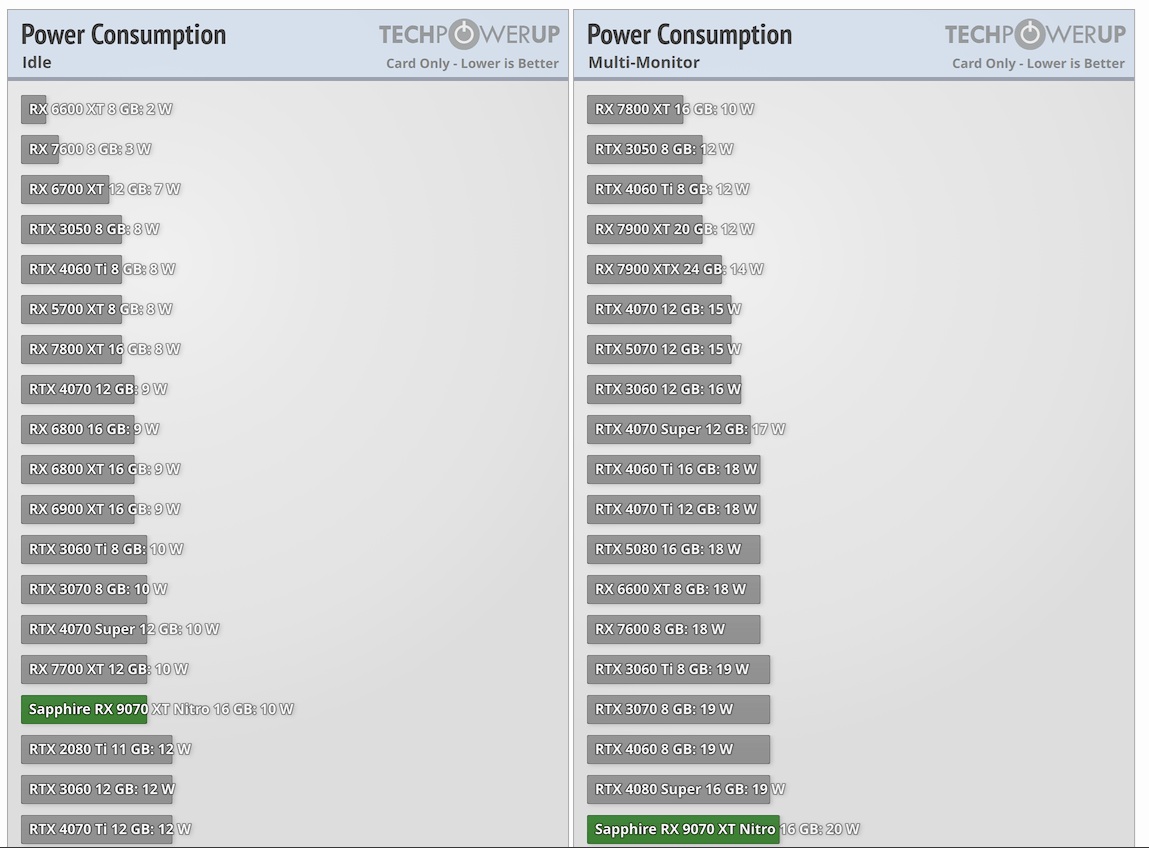Select the RX 7600 8 GB: 3 W bar
This screenshot has height=848, width=1149.
40,150
